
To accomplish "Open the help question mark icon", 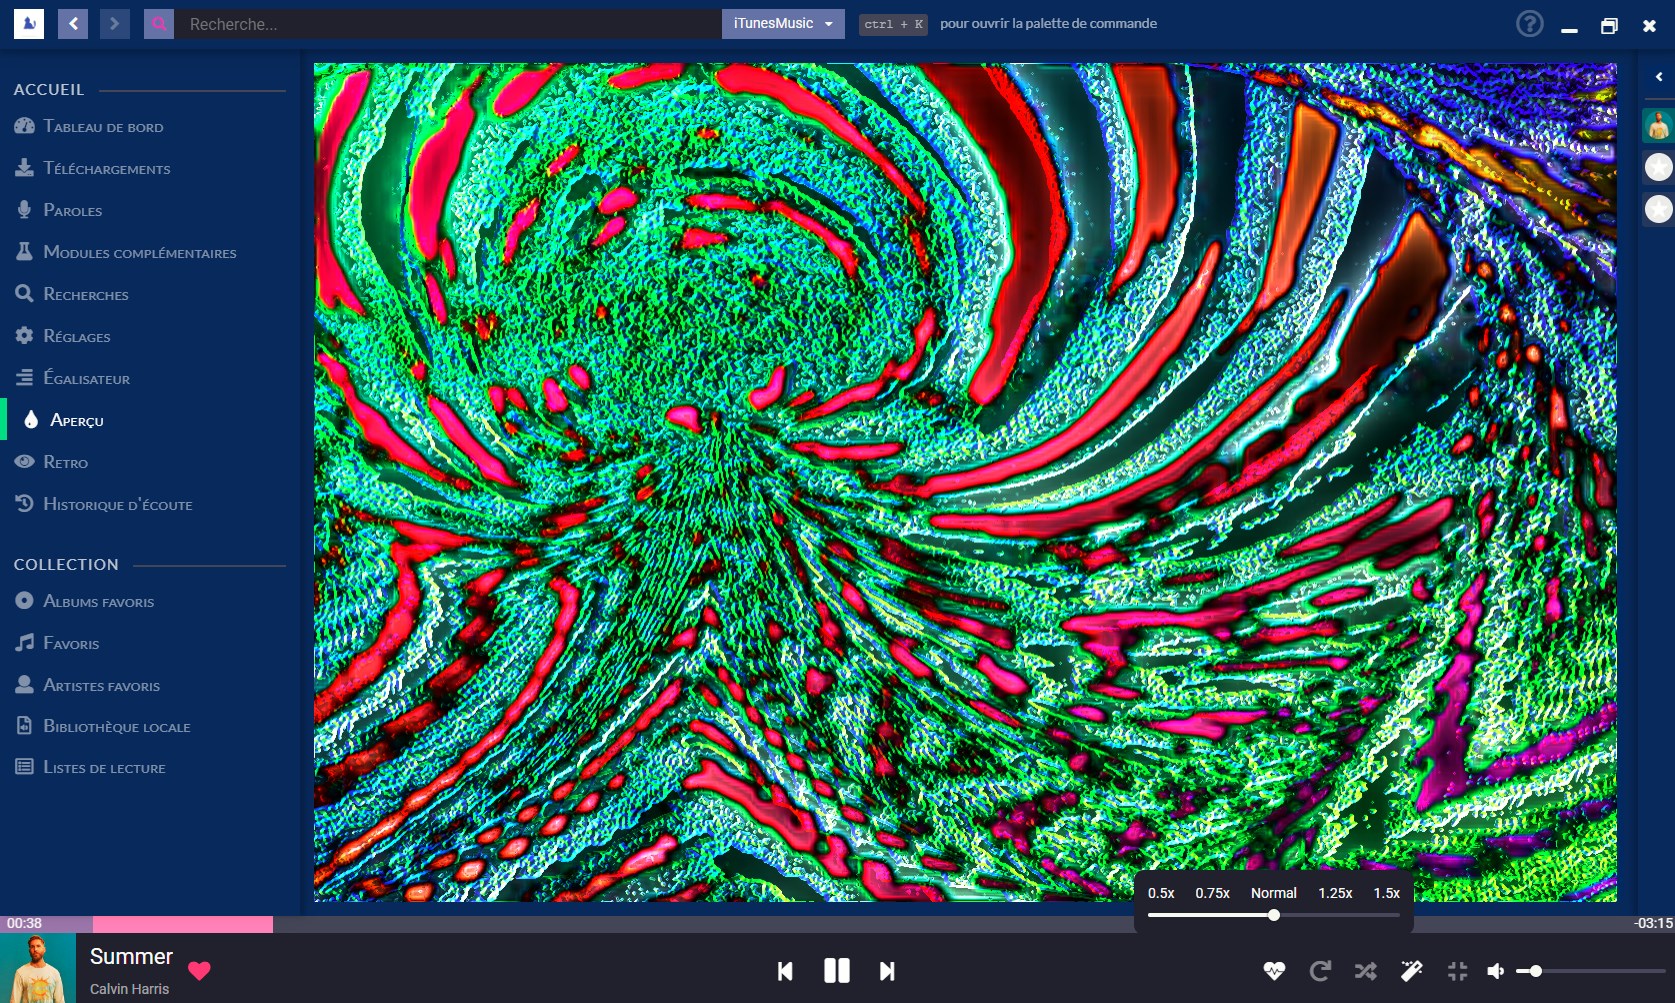I will pos(1529,24).
